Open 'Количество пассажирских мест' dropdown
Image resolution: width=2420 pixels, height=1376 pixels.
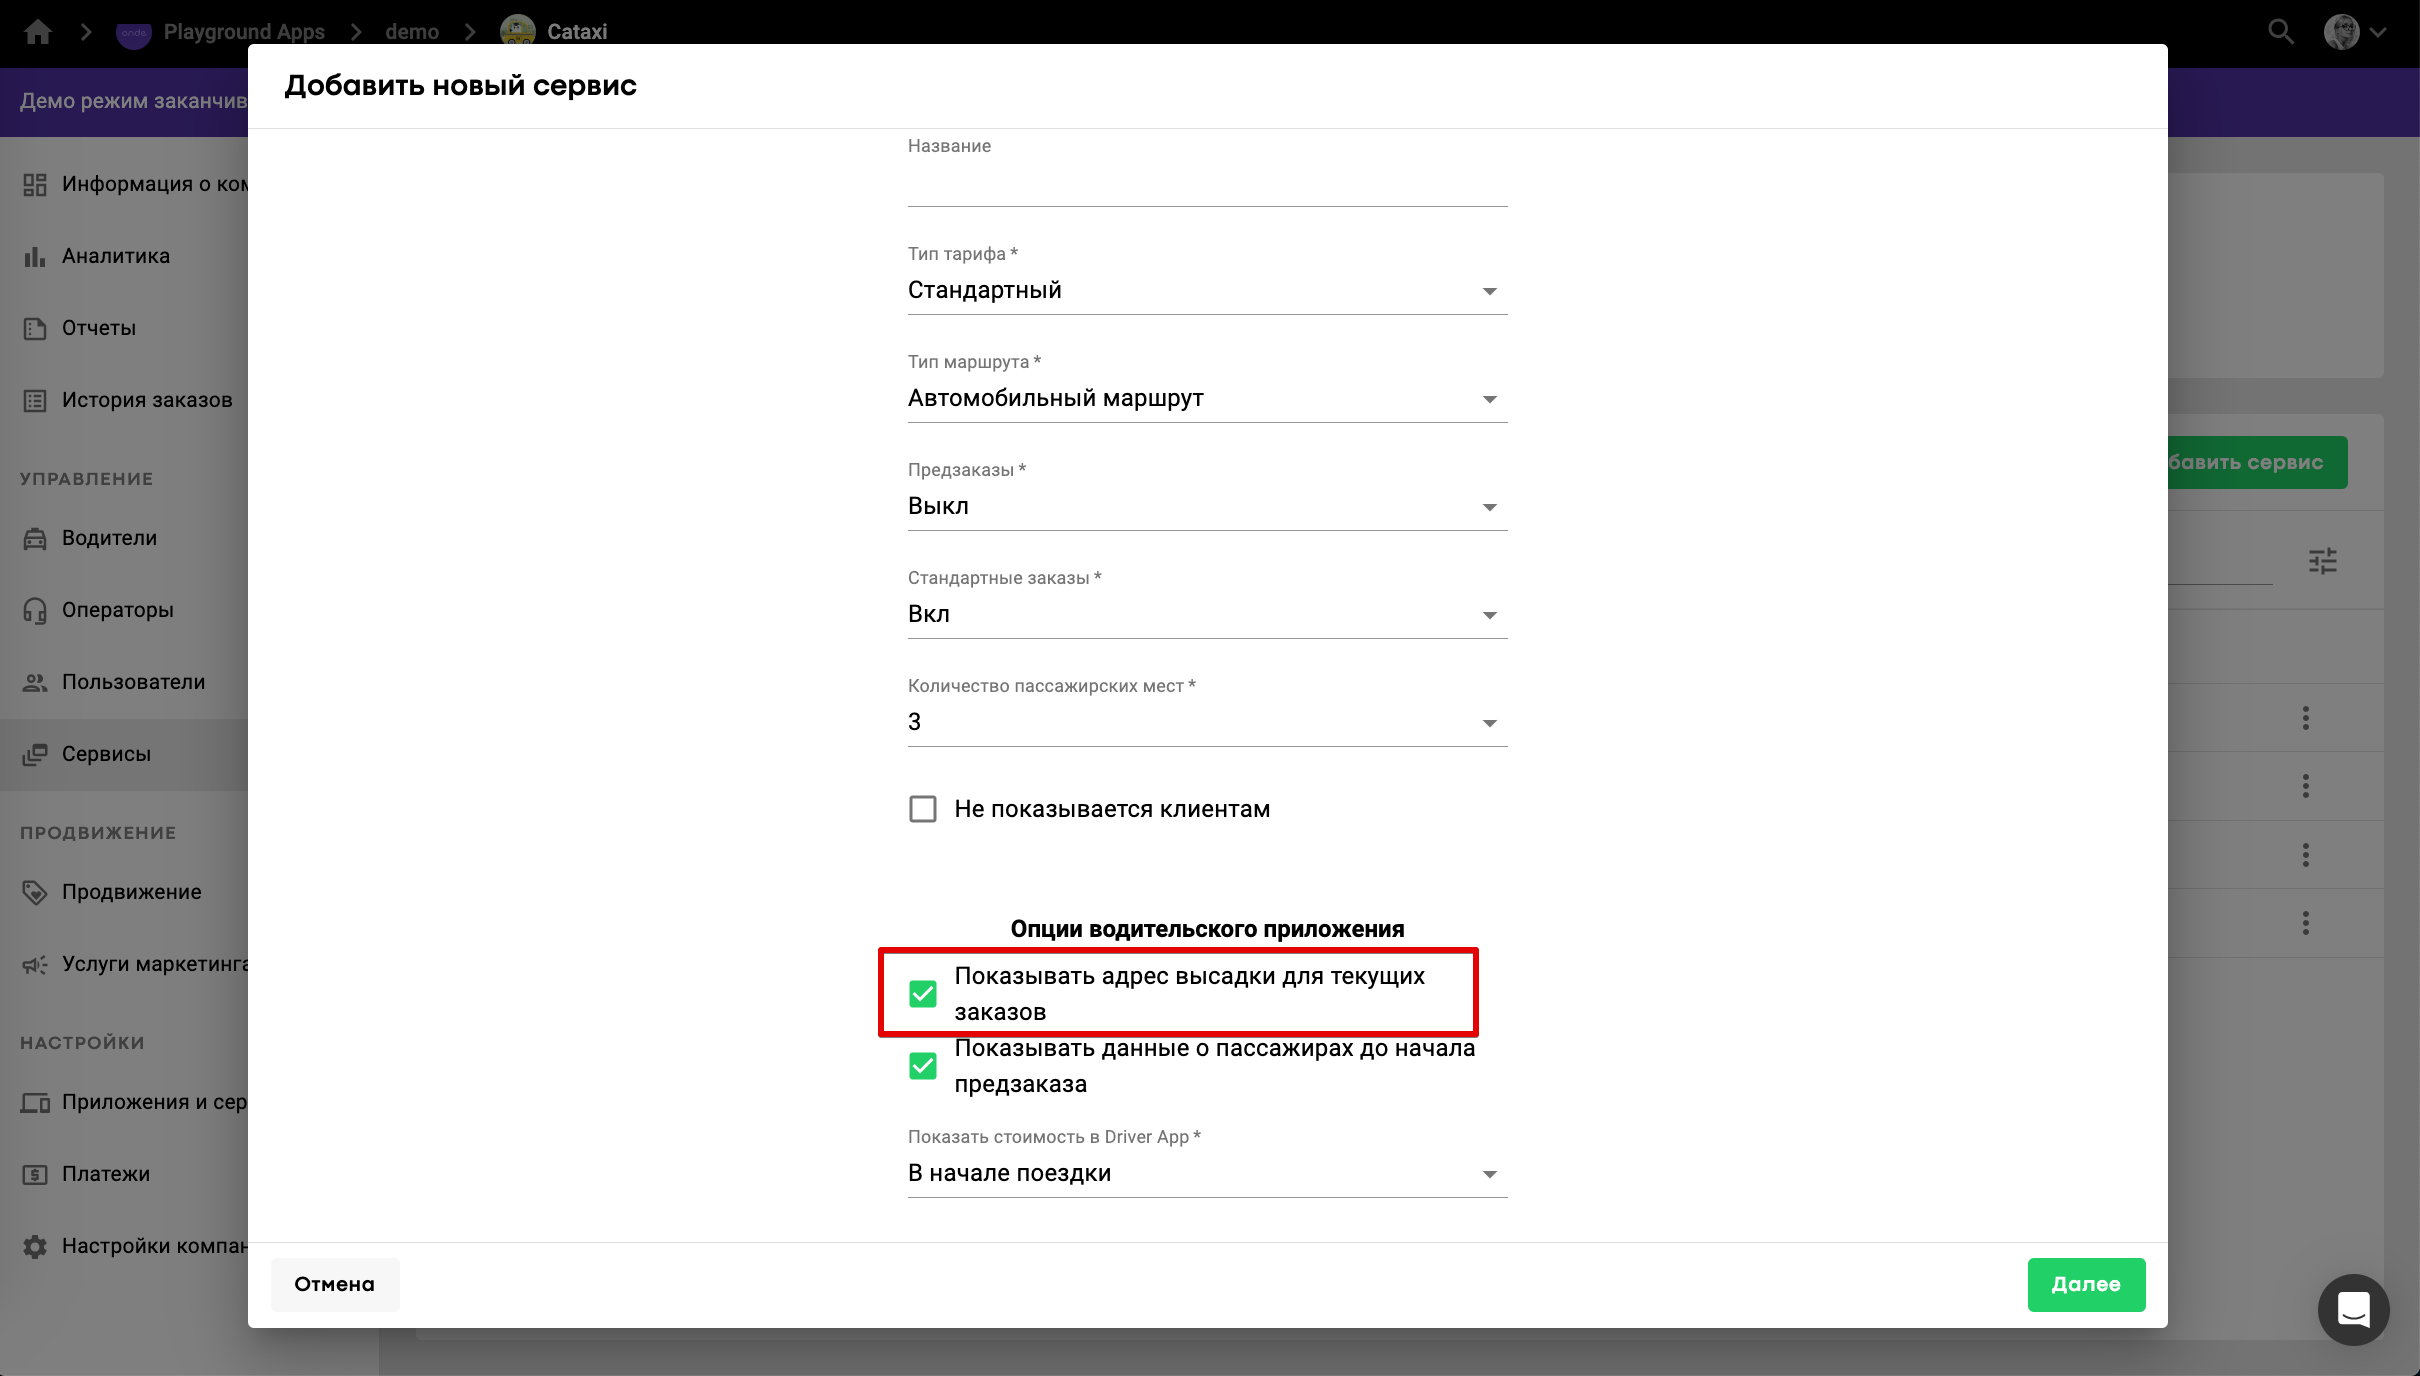click(1206, 722)
